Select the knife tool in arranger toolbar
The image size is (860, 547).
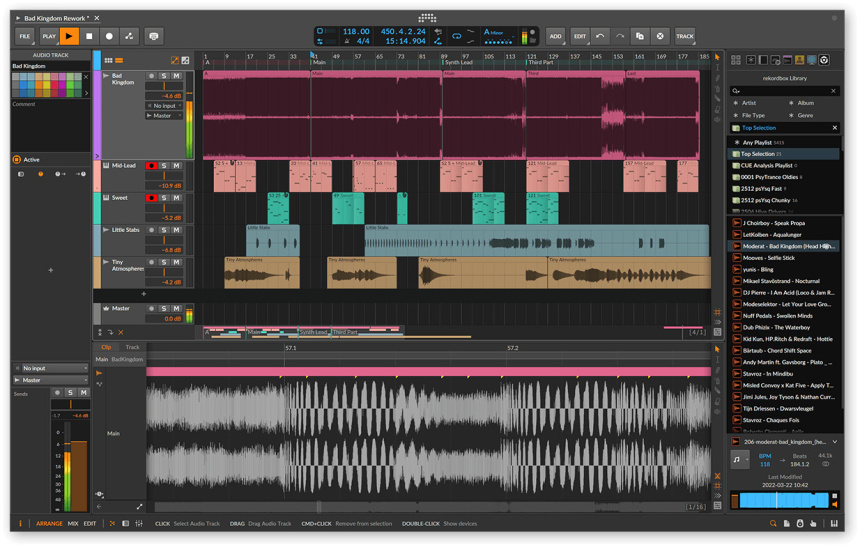pos(717,99)
